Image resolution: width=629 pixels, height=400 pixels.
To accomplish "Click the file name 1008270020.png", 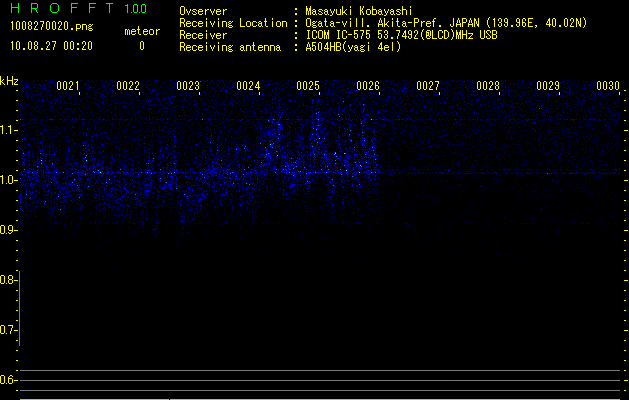I will (x=52, y=26).
